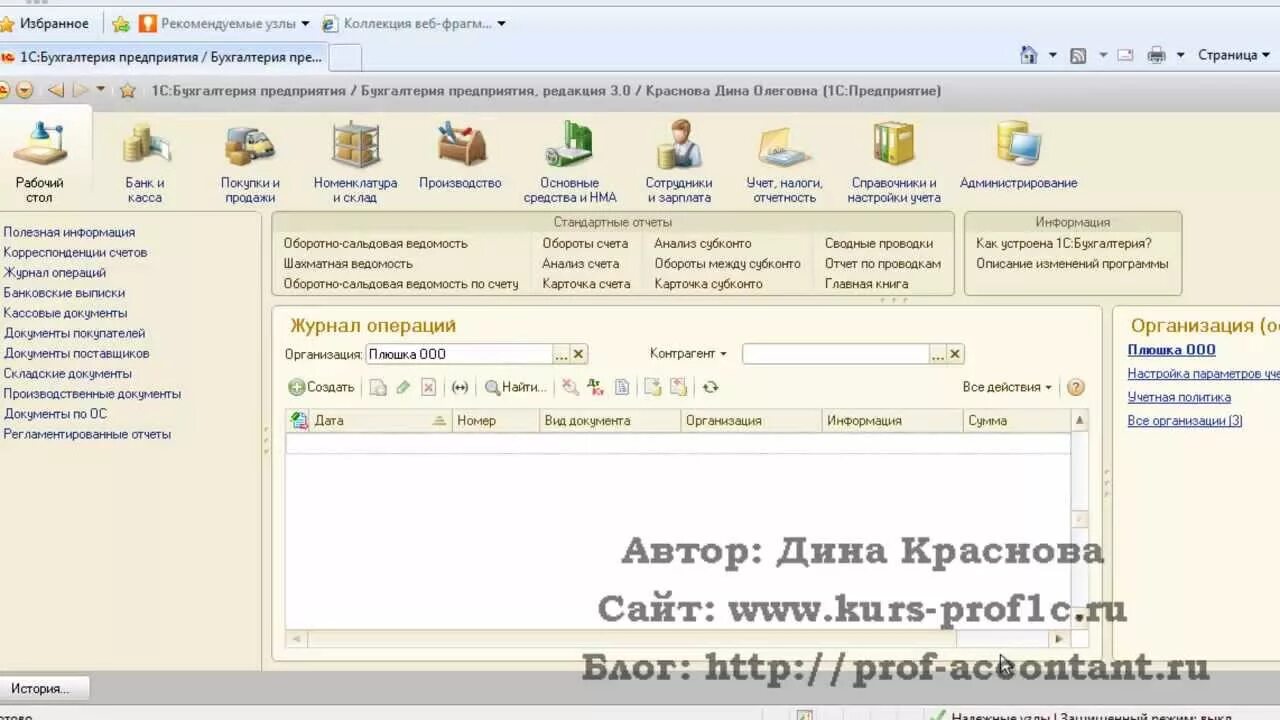The height and width of the screenshot is (720, 1280).
Task: Click the Создать button in the journal toolbar
Action: click(321, 387)
